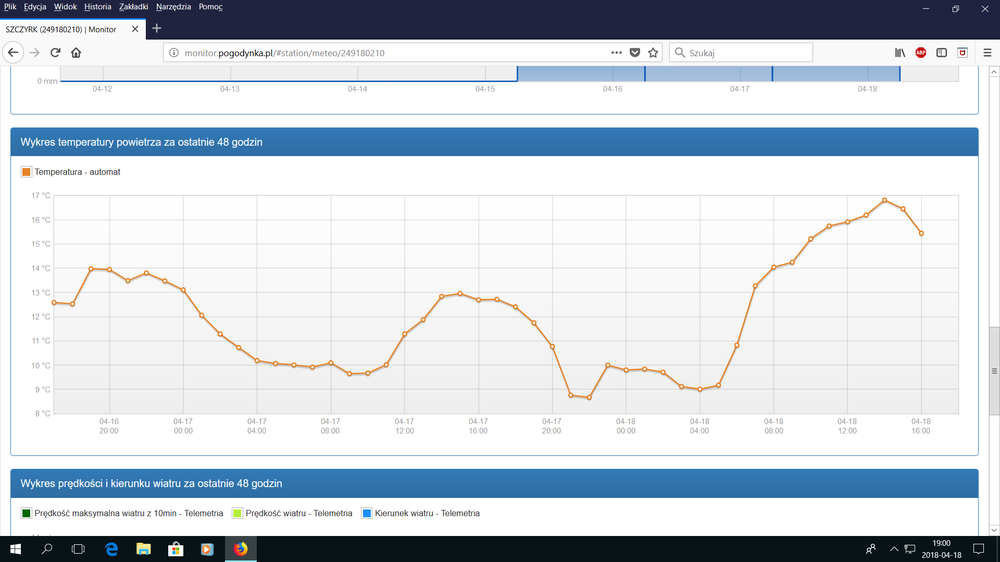Click scrollbar down arrow
The height and width of the screenshot is (562, 1000).
pyautogui.click(x=994, y=530)
